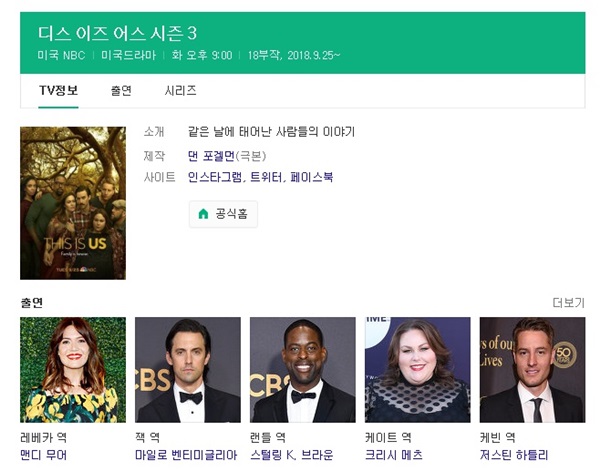This screenshot has height=471, width=600.
Task: Click the 랜들 역 role label
Action: pyautogui.click(x=267, y=437)
